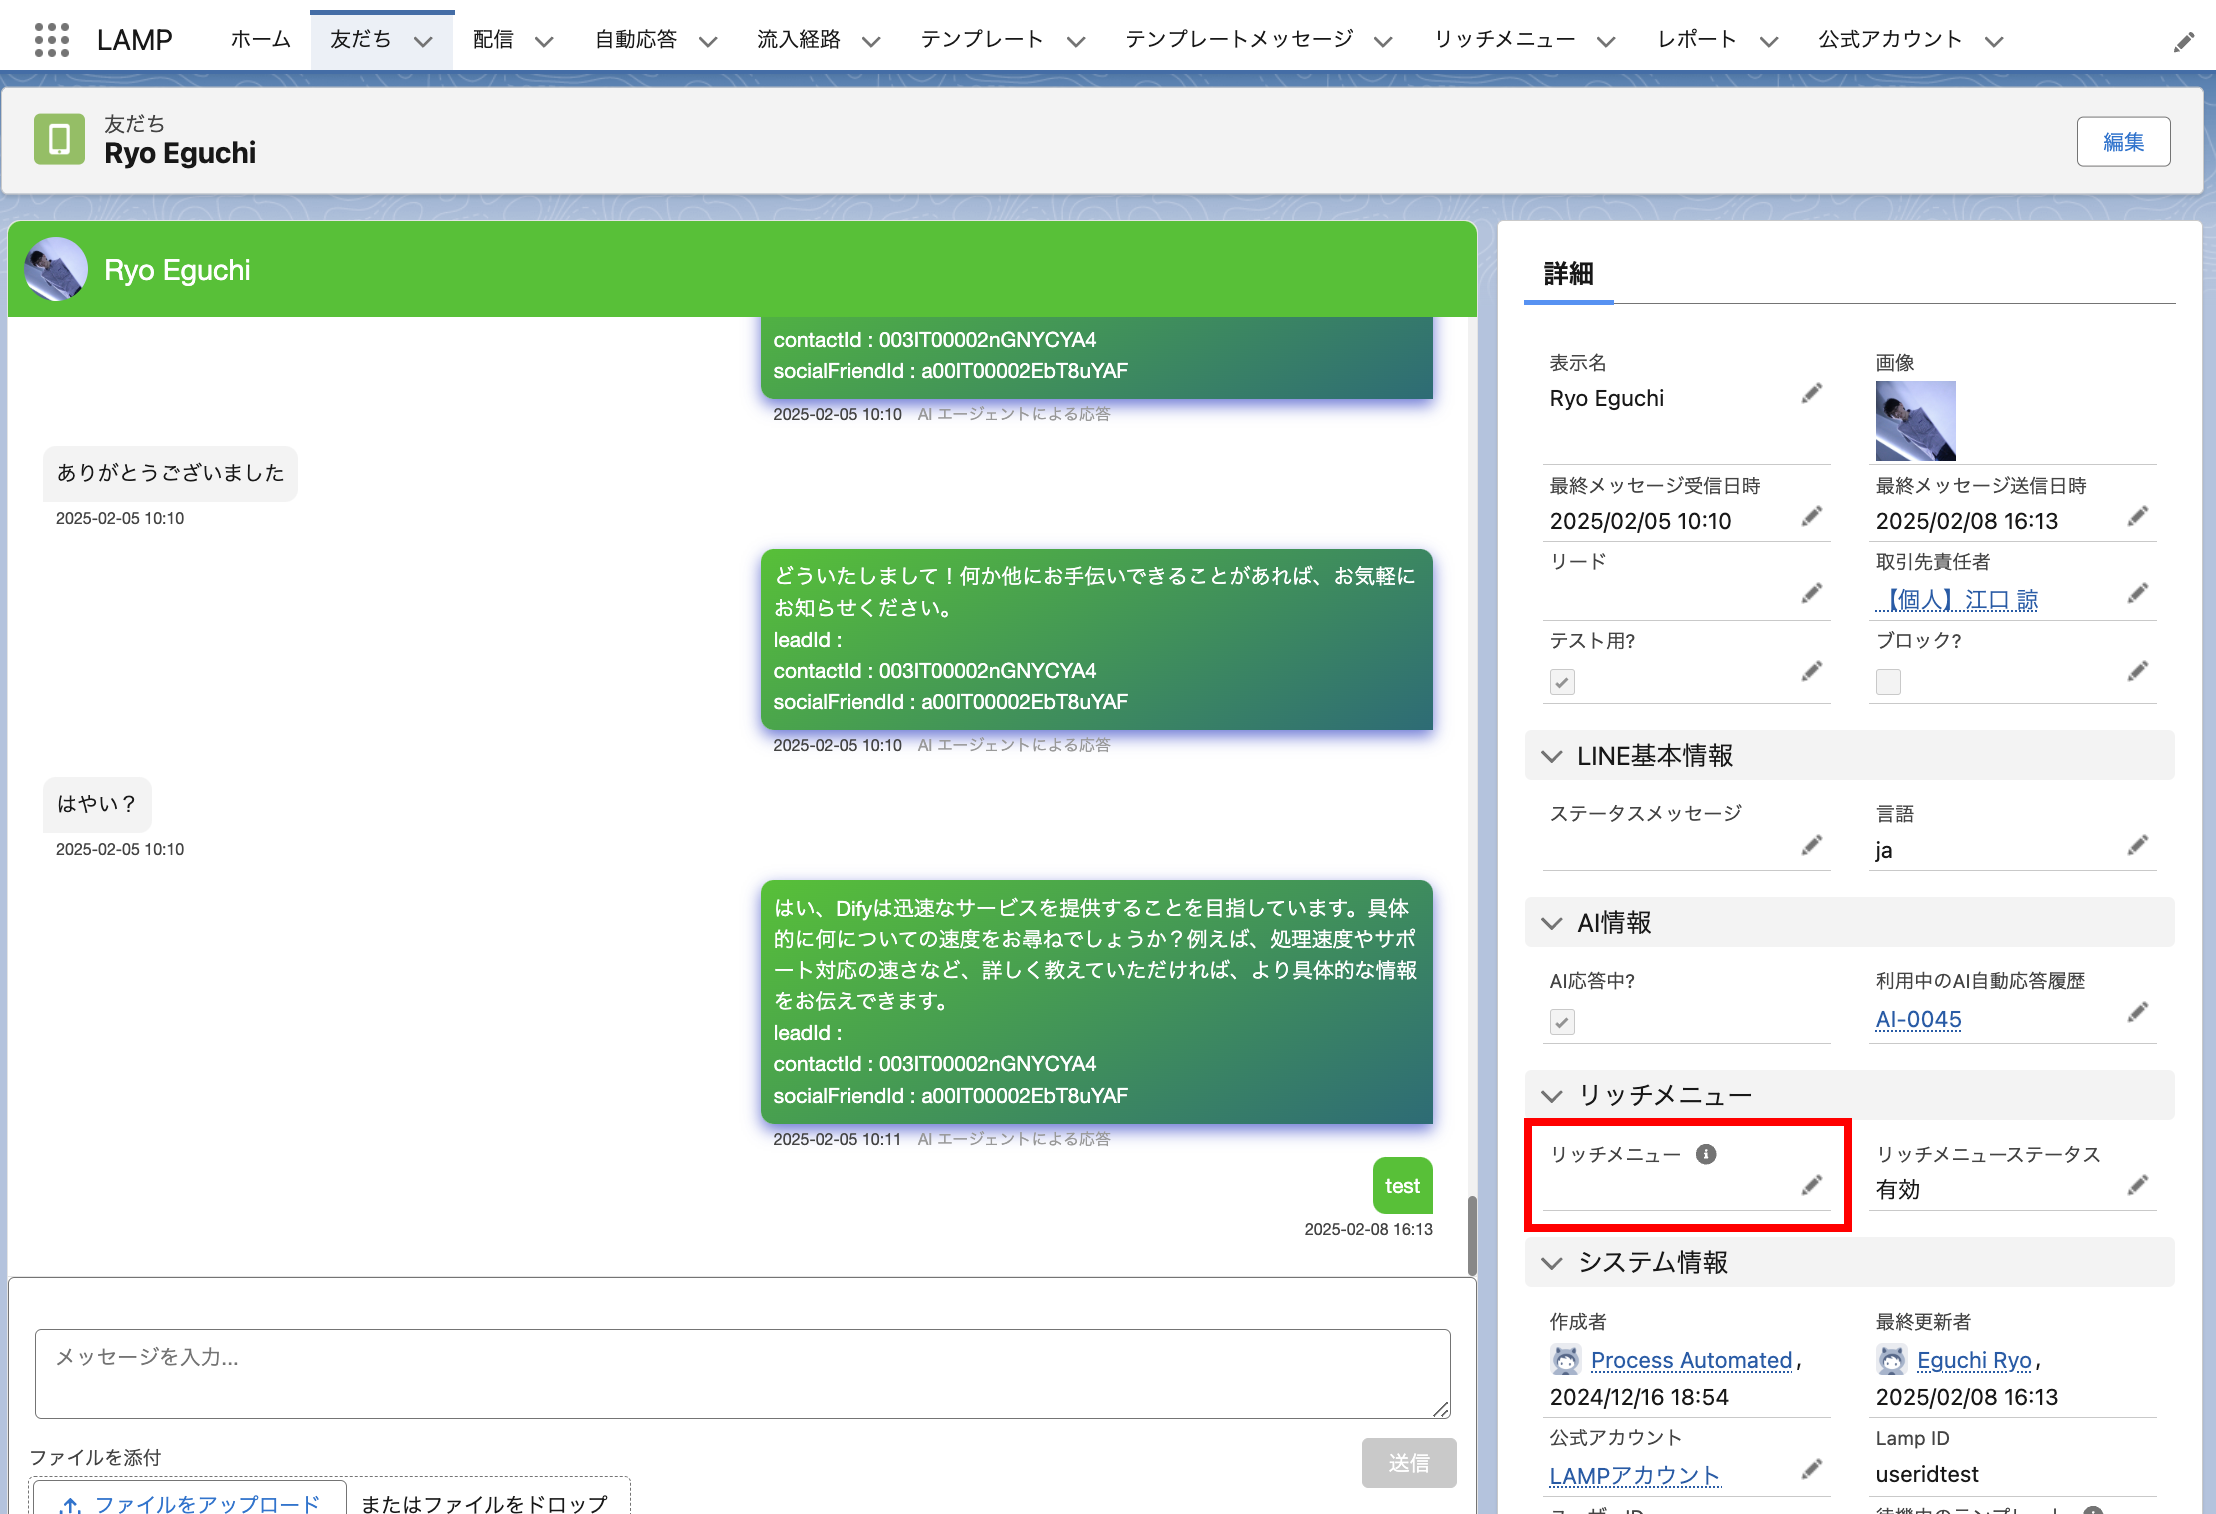Image resolution: width=2216 pixels, height=1514 pixels.
Task: Collapse the LINE基本情報 section
Action: point(1552,756)
